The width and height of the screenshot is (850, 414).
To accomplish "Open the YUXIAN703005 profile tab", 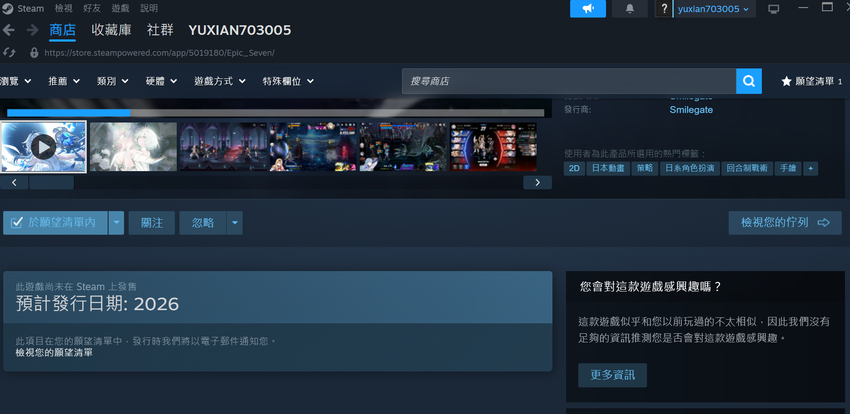I will pos(240,30).
